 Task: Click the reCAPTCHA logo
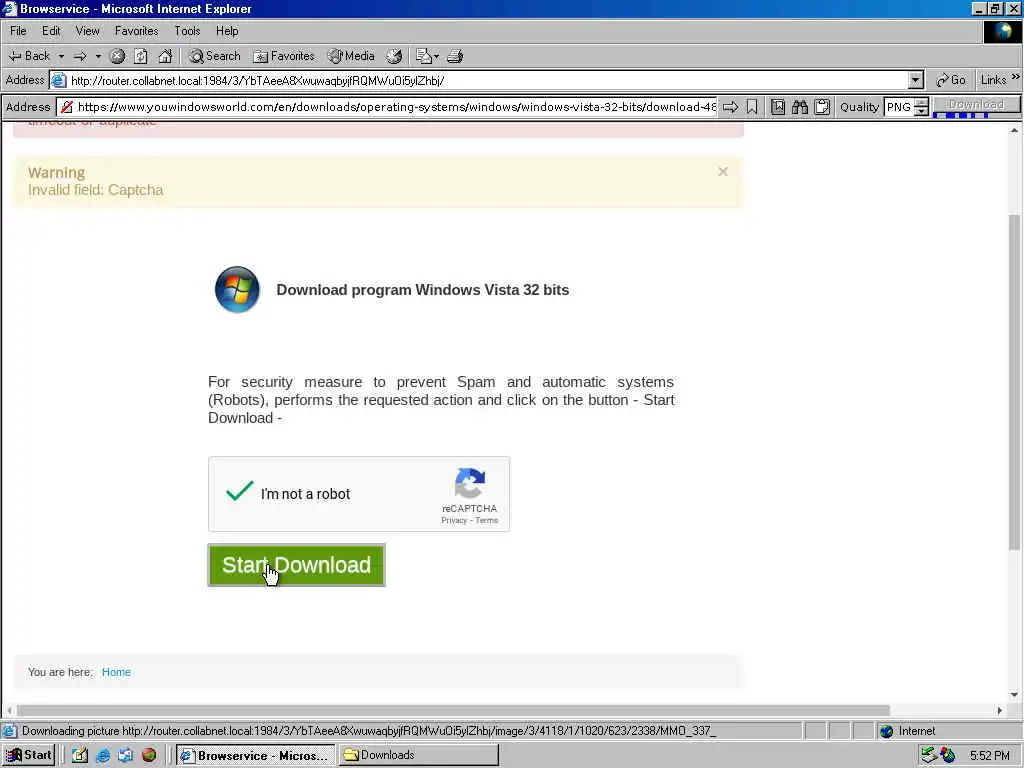pos(470,483)
